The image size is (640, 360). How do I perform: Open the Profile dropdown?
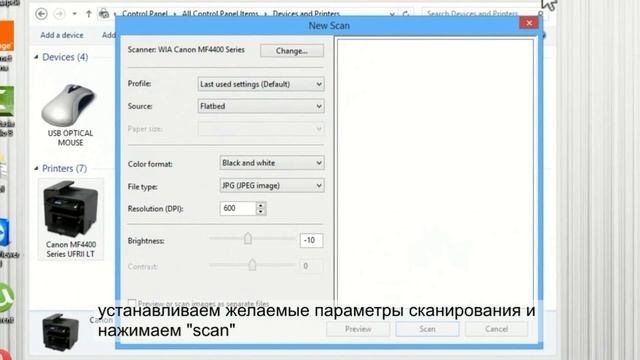click(x=261, y=84)
